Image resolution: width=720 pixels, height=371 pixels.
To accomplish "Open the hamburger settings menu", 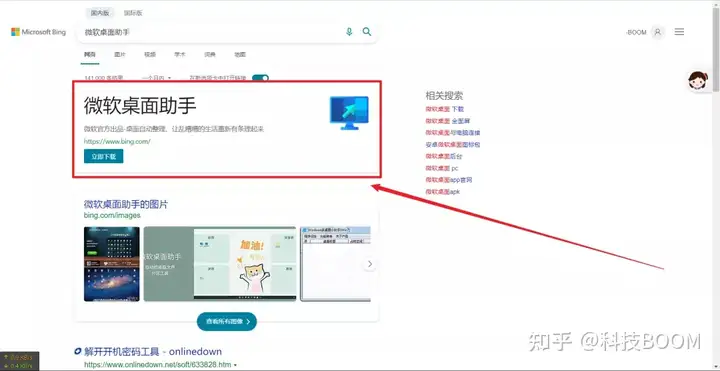I will (x=679, y=32).
